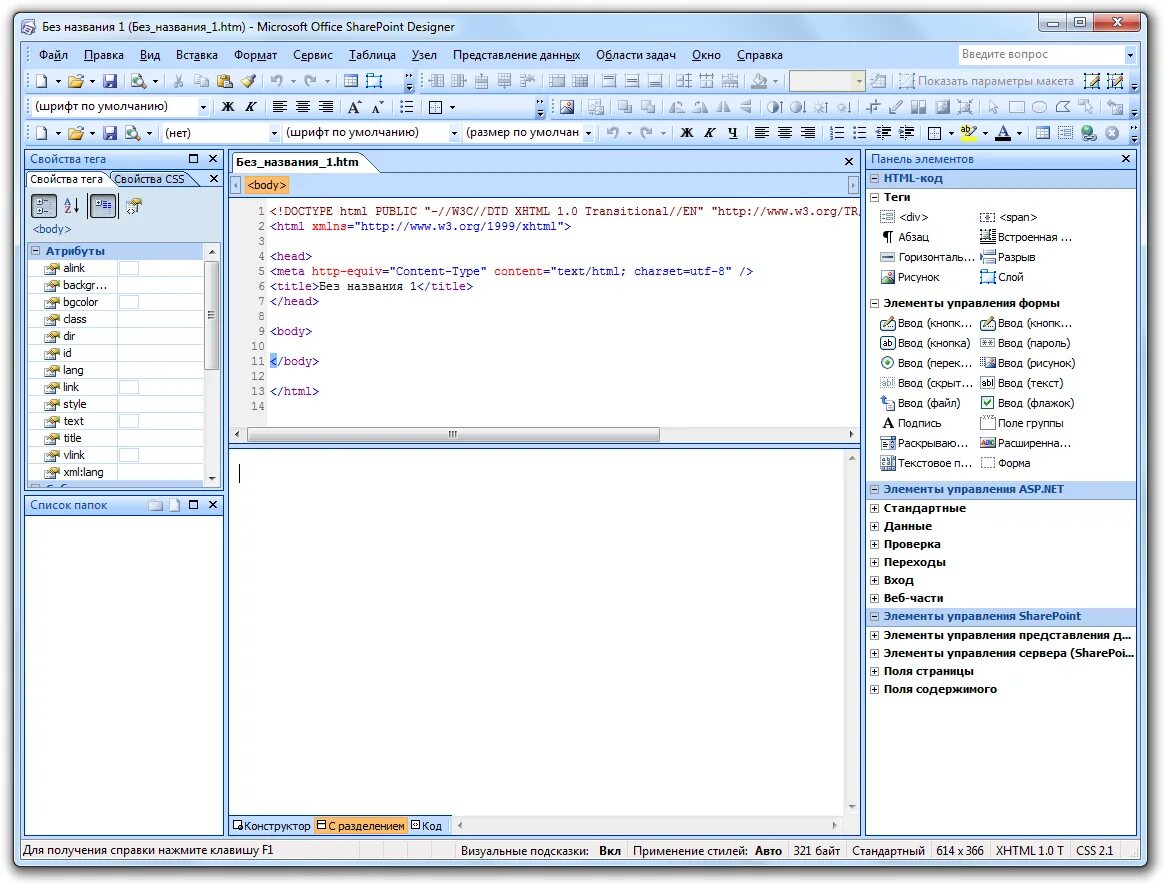Click the Cut scissors icon
This screenshot has width=1166, height=886.
178,81
